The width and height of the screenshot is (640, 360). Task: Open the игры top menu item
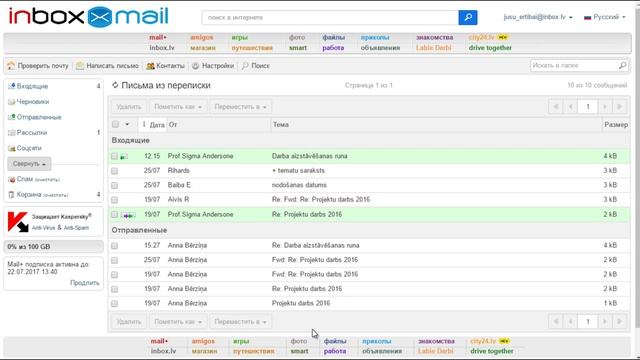(240, 37)
